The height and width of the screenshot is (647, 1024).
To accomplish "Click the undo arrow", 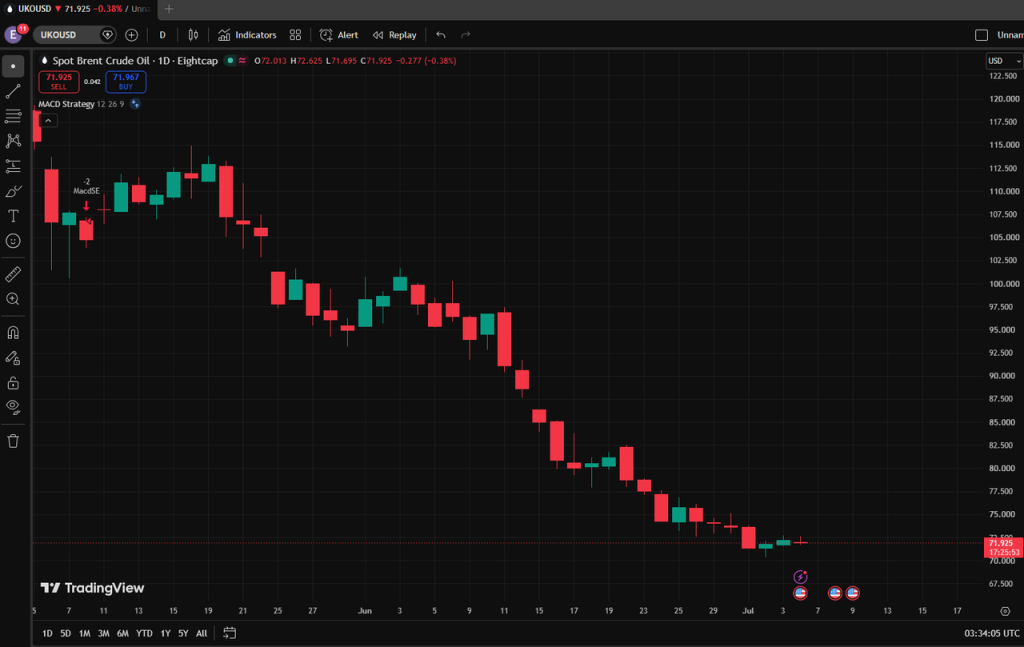I will click(x=441, y=35).
